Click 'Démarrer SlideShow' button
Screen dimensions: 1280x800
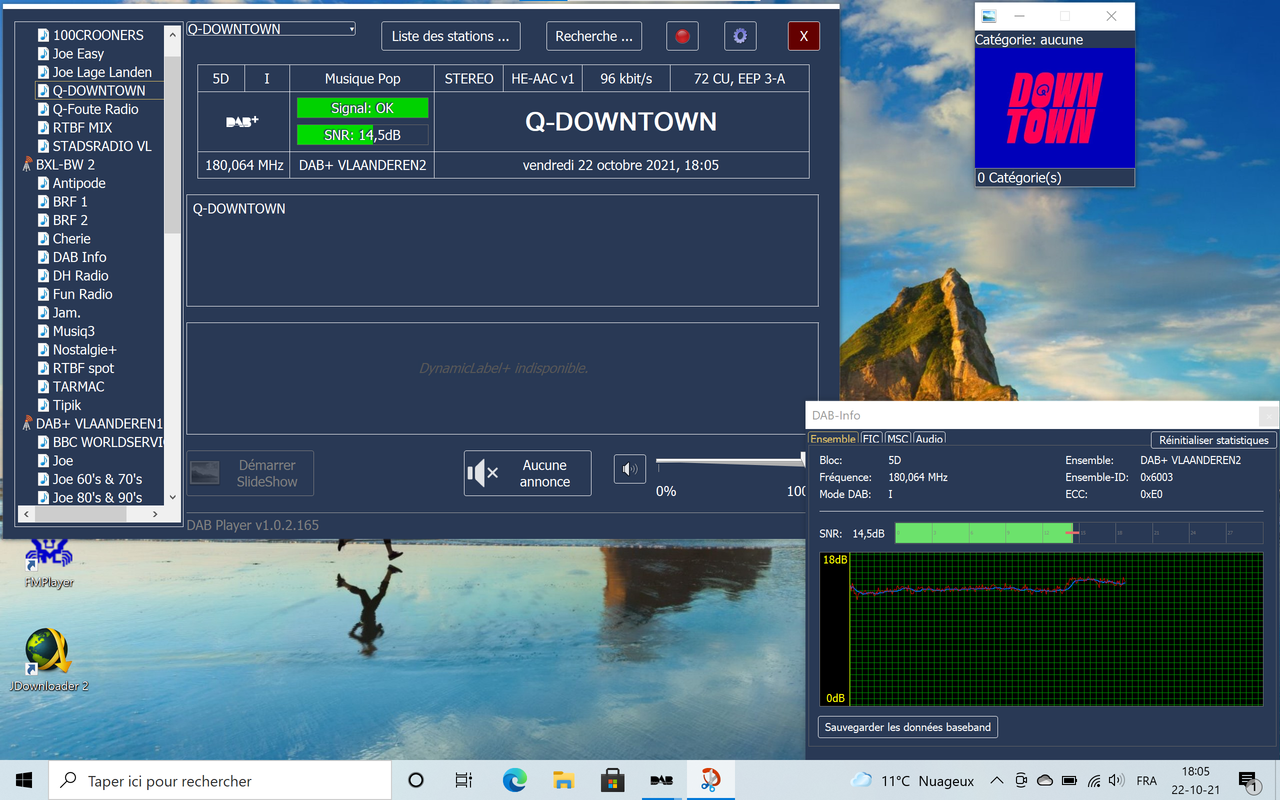click(x=250, y=473)
